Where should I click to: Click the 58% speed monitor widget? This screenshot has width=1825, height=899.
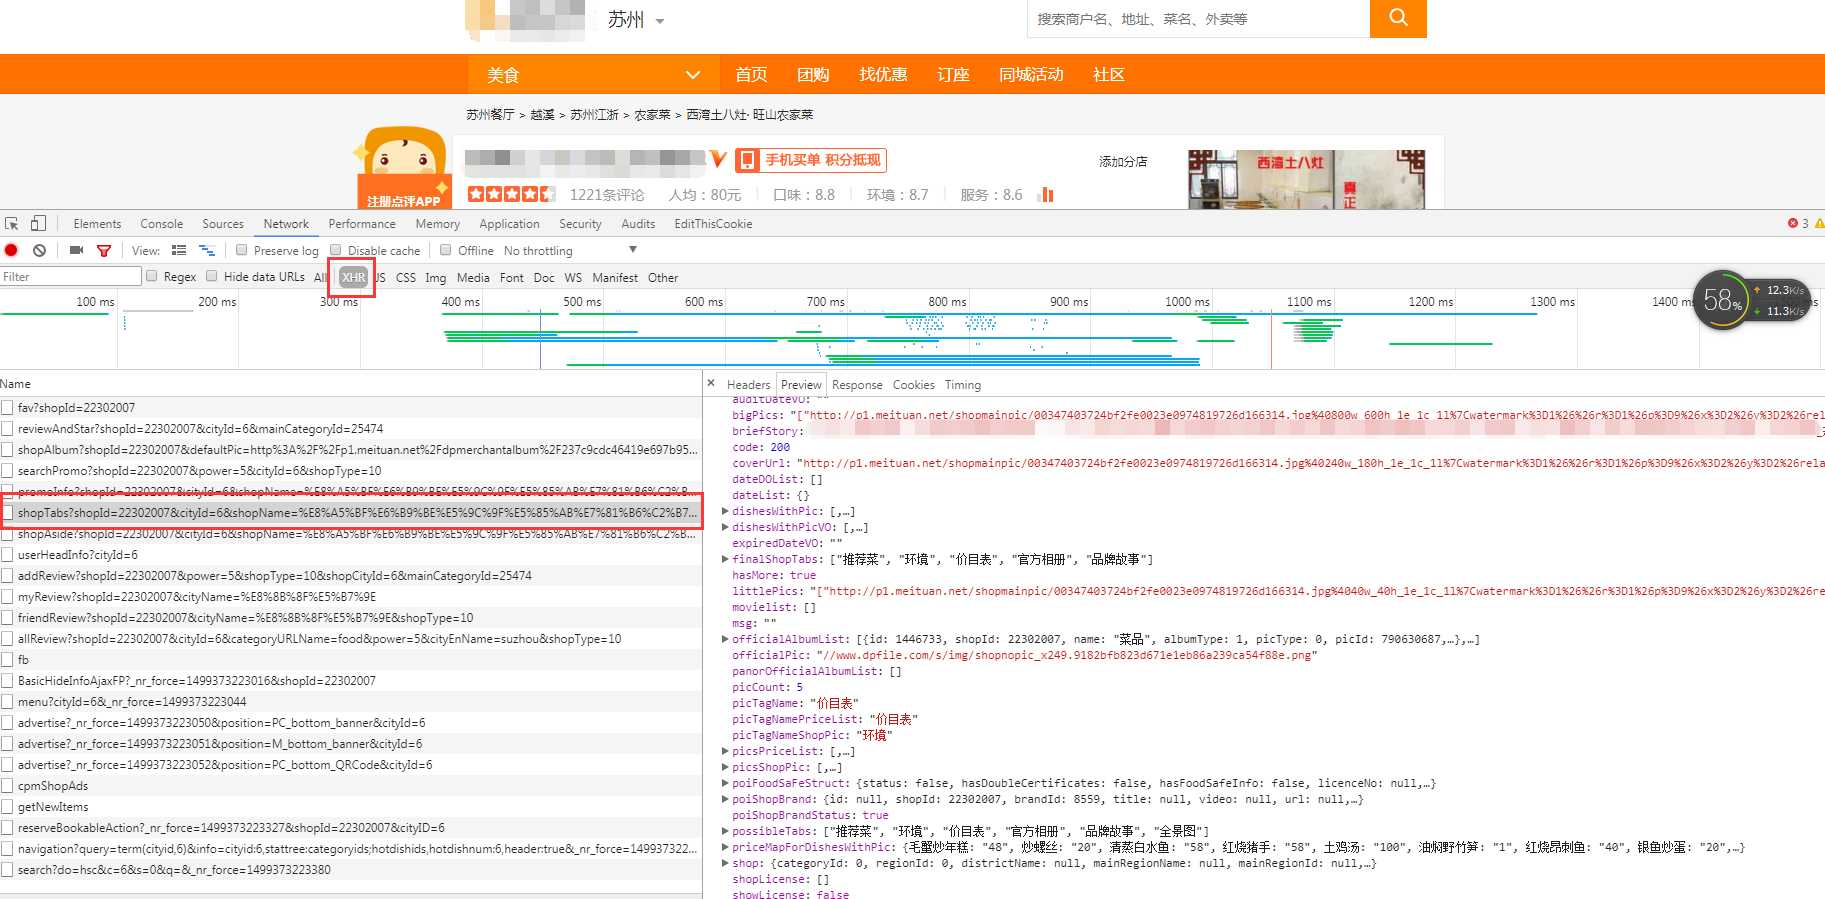click(x=1723, y=300)
